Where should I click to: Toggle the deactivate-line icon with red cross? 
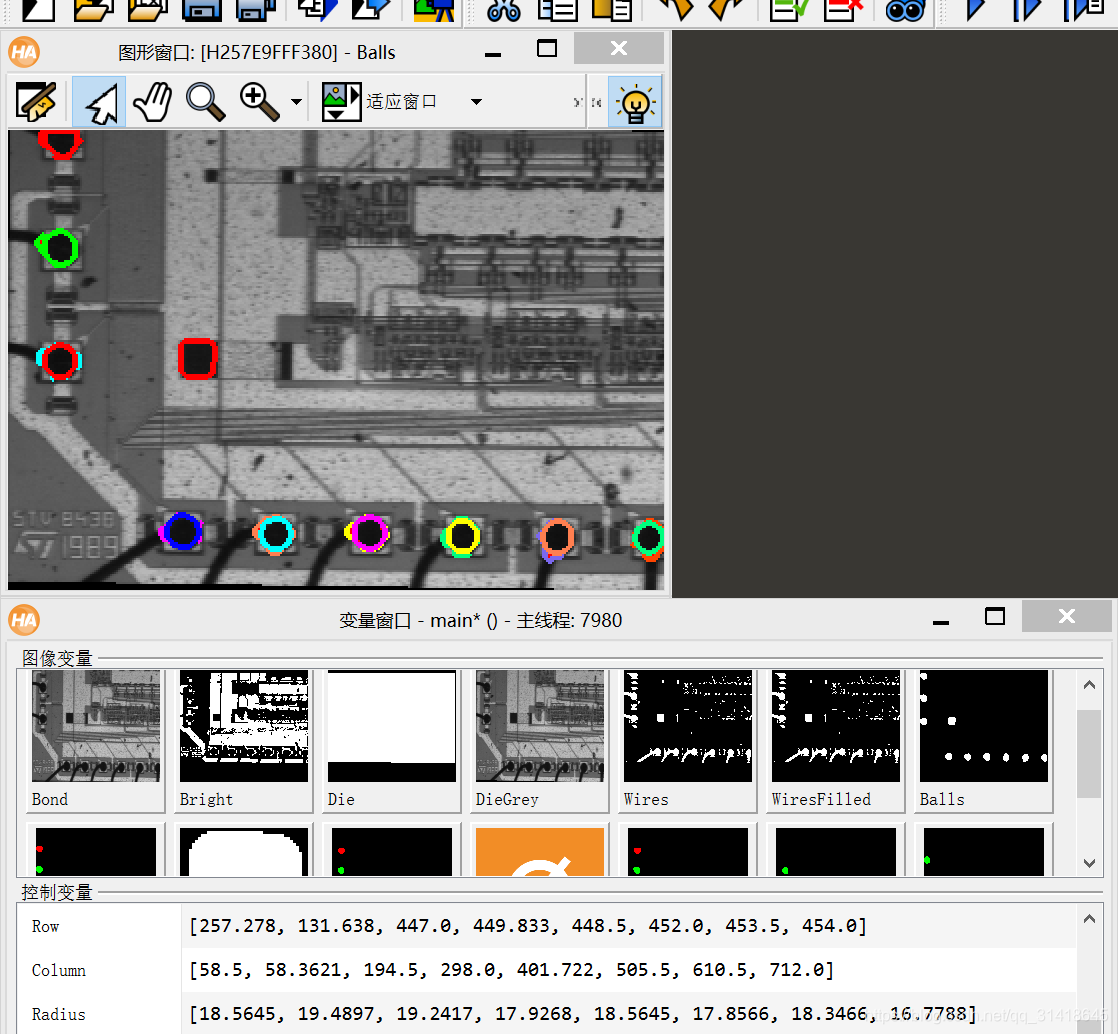click(845, 10)
